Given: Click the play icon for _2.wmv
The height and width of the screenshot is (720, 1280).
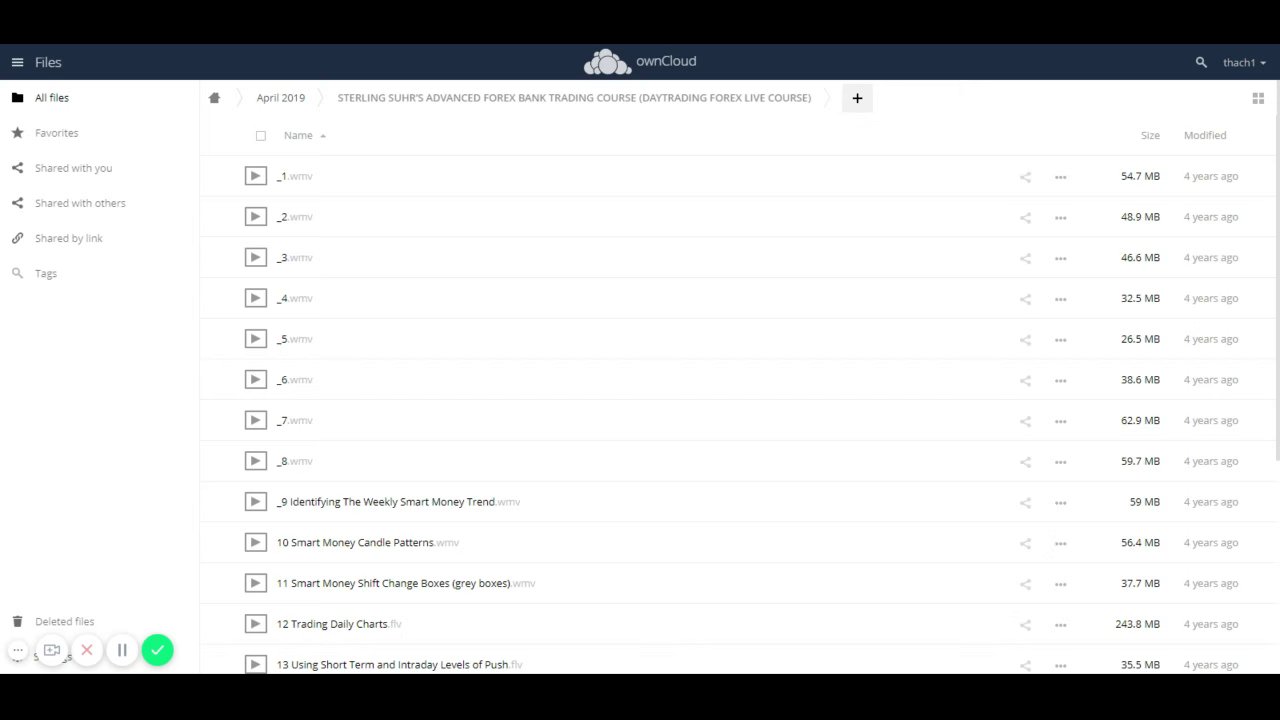Looking at the screenshot, I should (256, 217).
